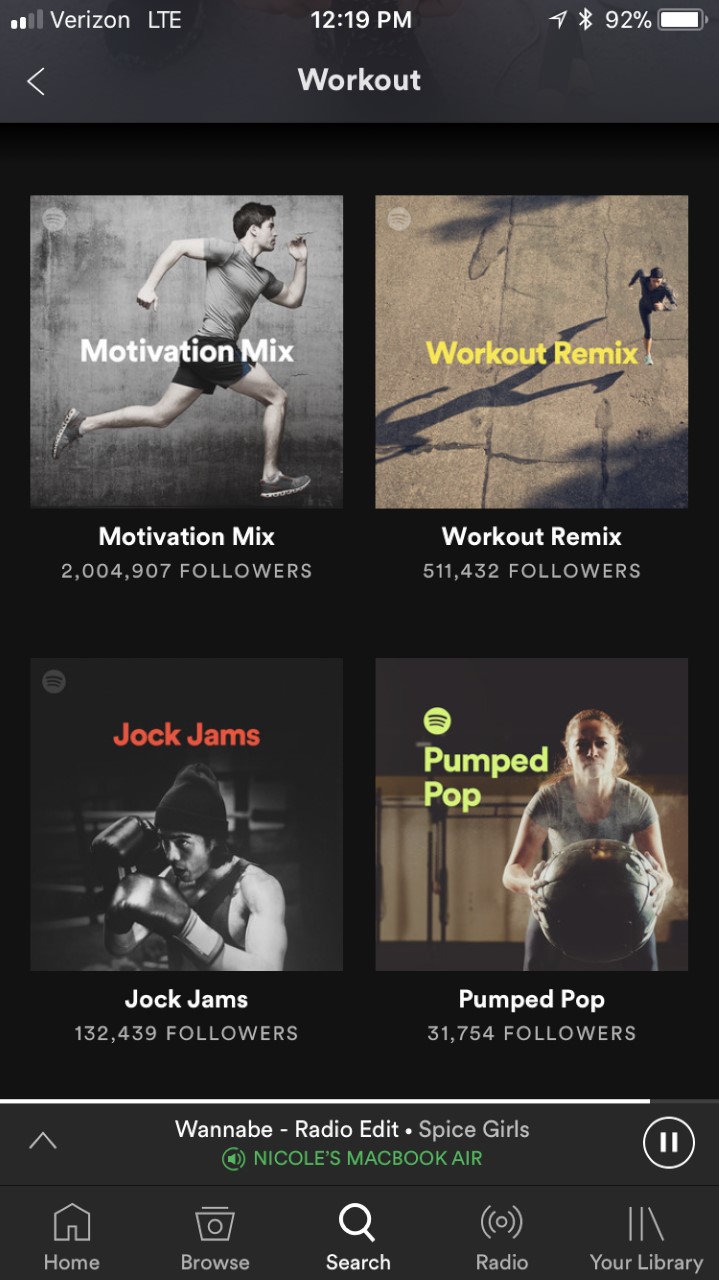
Task: Tap the battery indicator in the status bar
Action: 683,20
